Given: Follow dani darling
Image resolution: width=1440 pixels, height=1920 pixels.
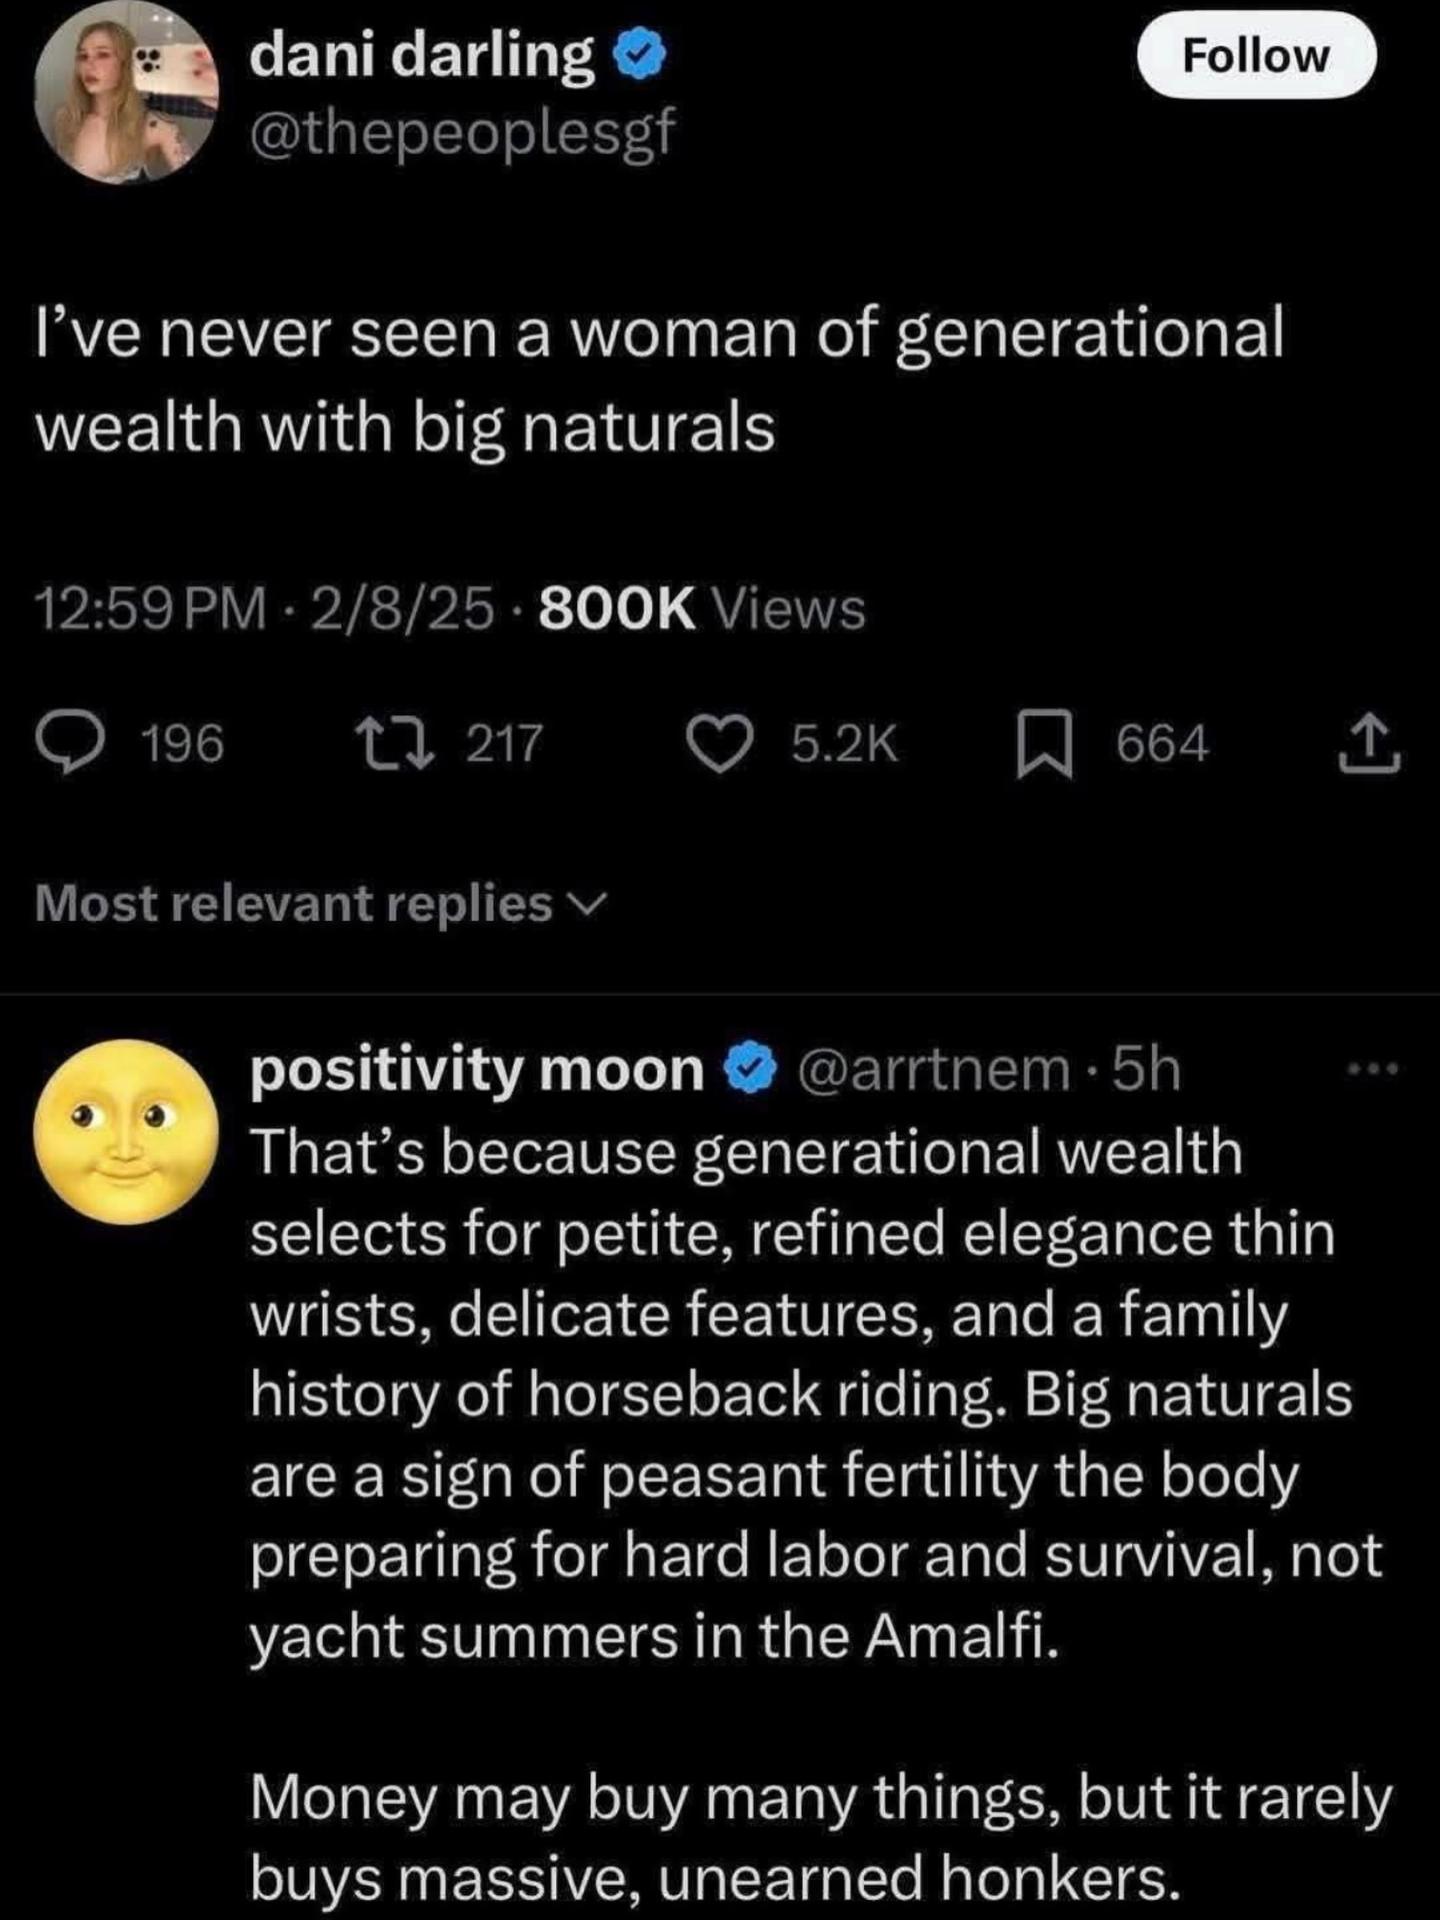Looking at the screenshot, I should pyautogui.click(x=1257, y=56).
